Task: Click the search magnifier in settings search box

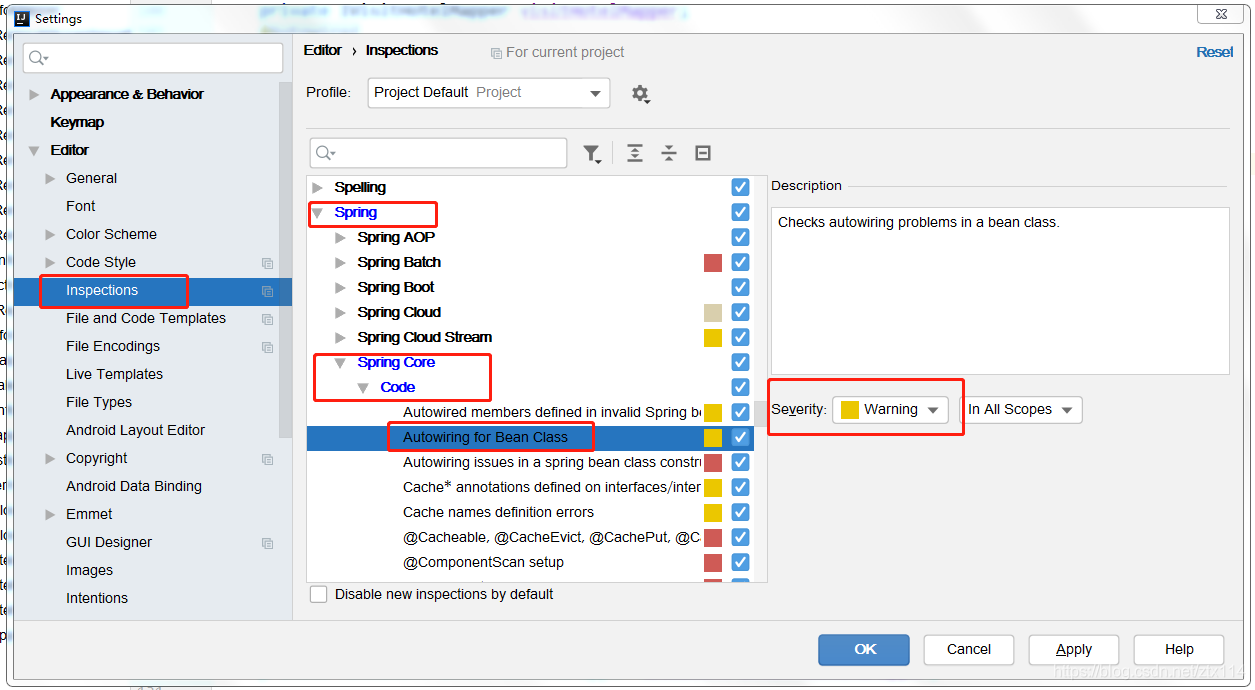Action: pyautogui.click(x=38, y=58)
